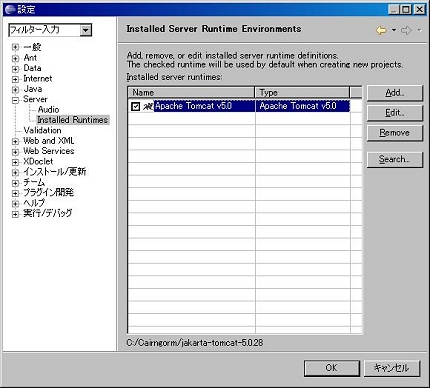Viewport: 430px width, 388px height.
Task: Click the Add.. button
Action: (x=395, y=93)
